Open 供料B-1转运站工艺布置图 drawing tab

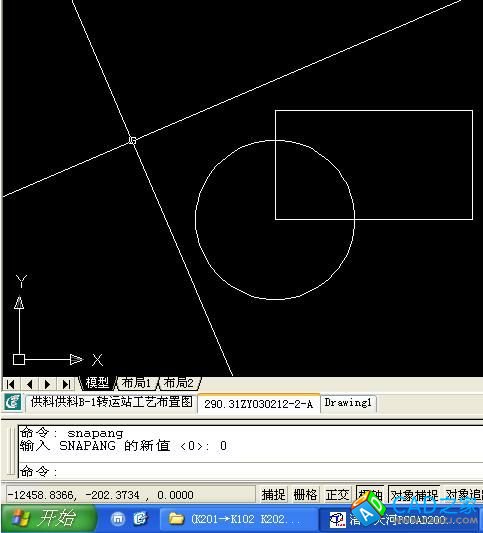(x=111, y=402)
